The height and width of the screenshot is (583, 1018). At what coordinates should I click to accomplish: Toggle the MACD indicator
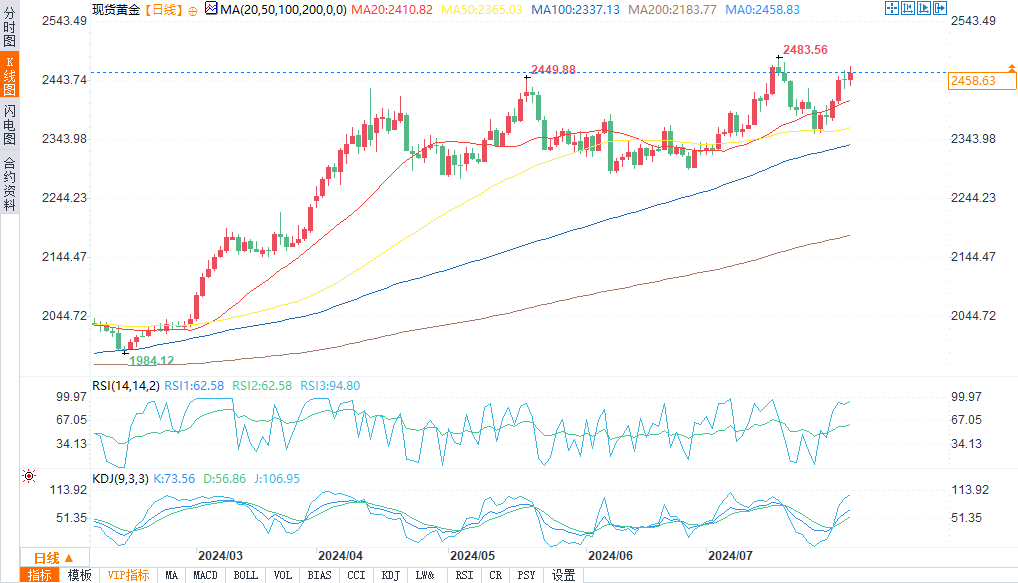click(x=205, y=575)
